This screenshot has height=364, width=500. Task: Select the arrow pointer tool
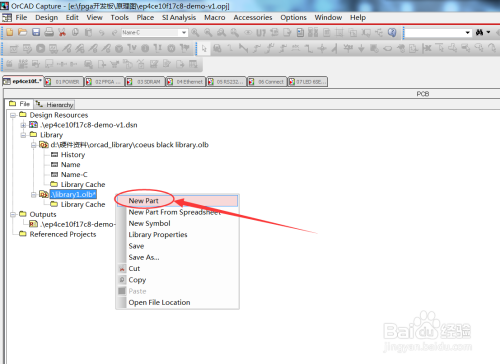pyautogui.click(x=204, y=49)
